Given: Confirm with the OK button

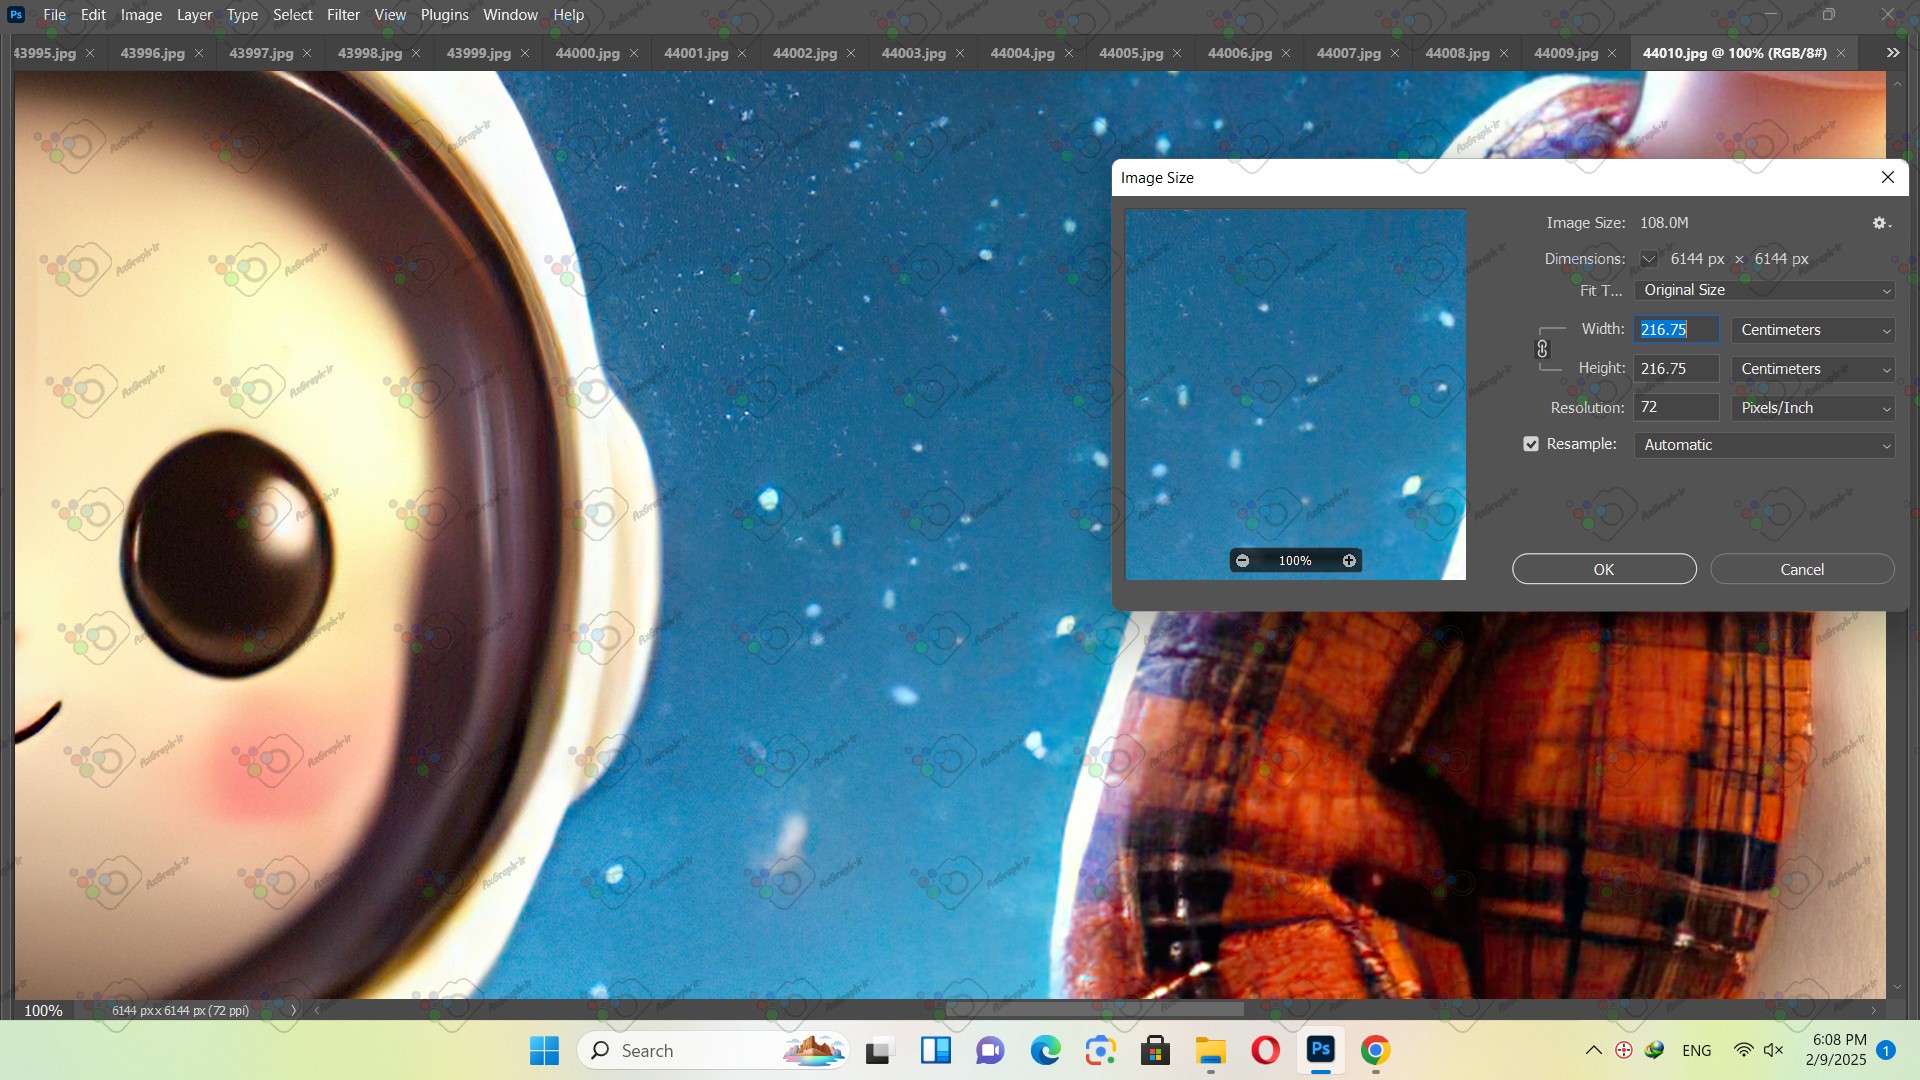Looking at the screenshot, I should (x=1604, y=569).
